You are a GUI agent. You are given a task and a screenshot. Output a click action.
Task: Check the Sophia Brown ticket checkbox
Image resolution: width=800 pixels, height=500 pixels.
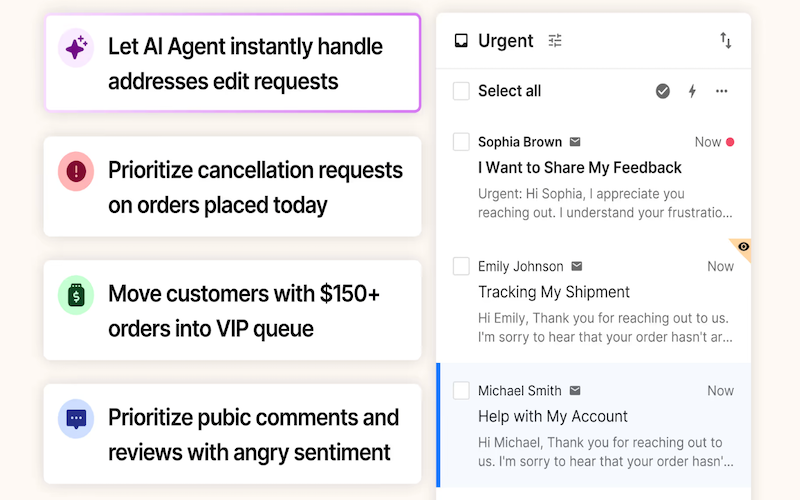point(461,142)
